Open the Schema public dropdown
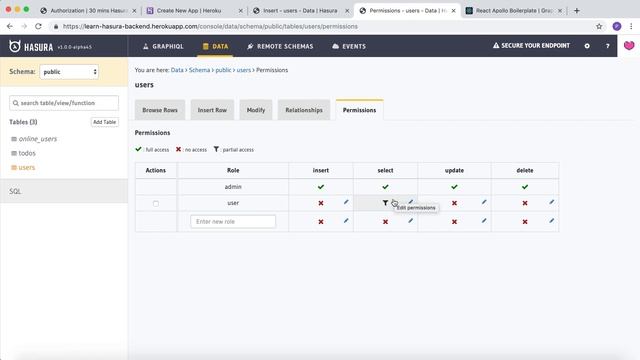This screenshot has height=360, width=640. point(69,72)
